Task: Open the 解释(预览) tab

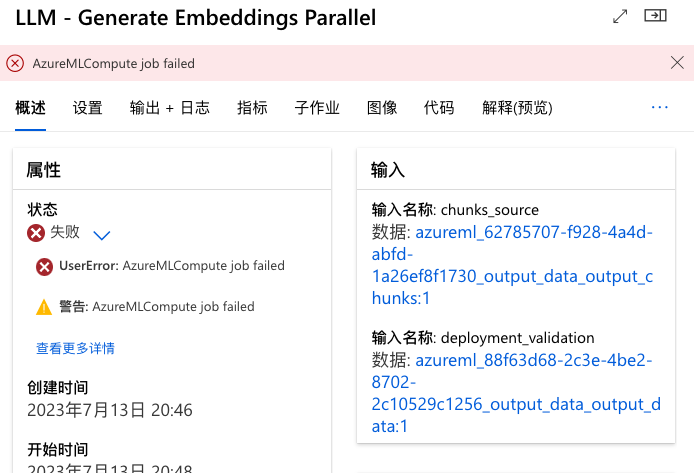Action: [516, 108]
